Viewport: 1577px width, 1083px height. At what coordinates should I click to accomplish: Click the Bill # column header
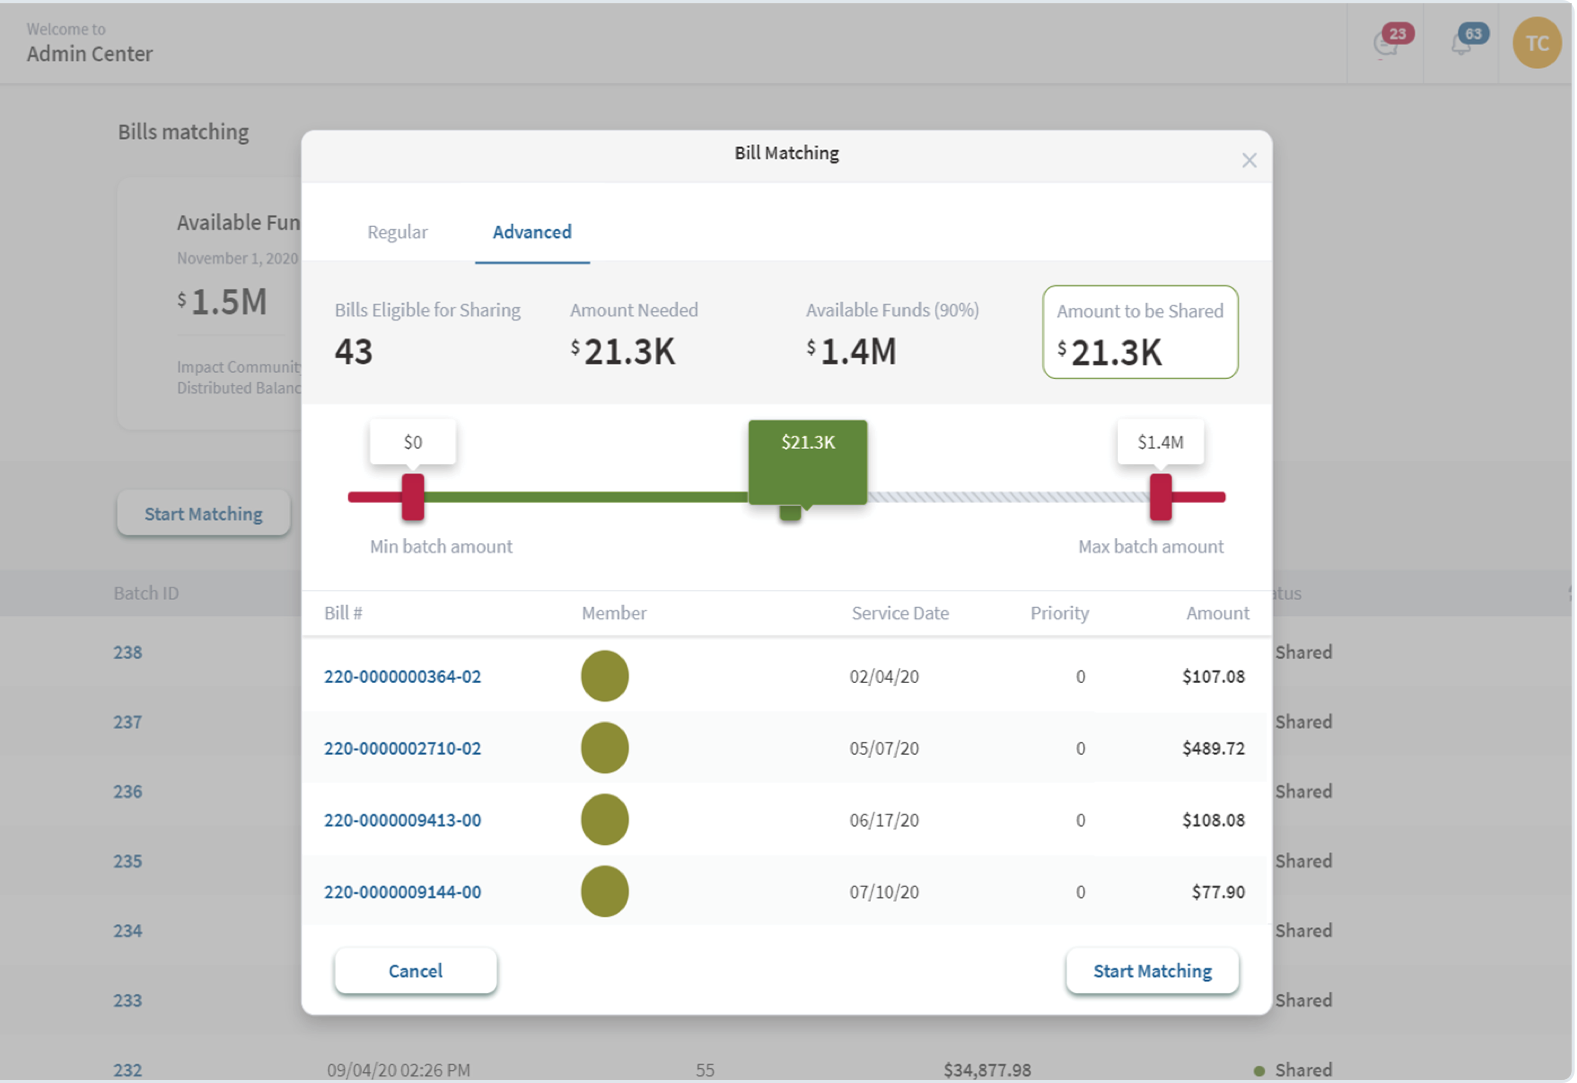coord(343,613)
